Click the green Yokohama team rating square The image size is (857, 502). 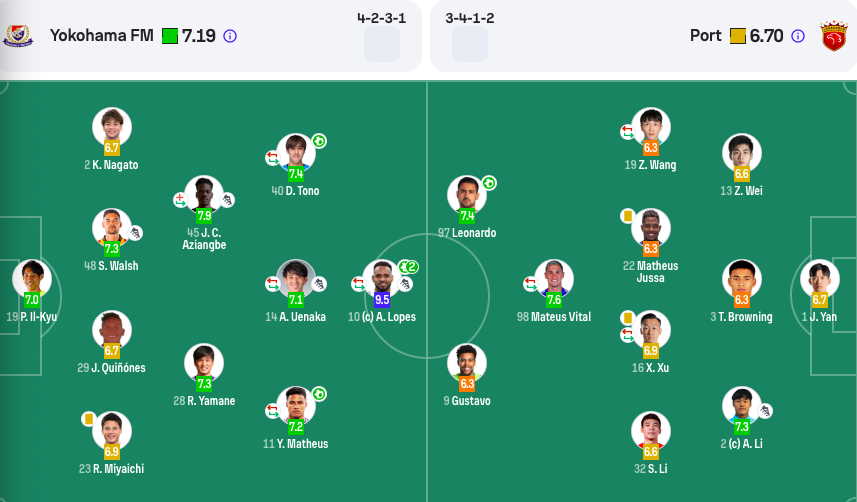[x=170, y=36]
